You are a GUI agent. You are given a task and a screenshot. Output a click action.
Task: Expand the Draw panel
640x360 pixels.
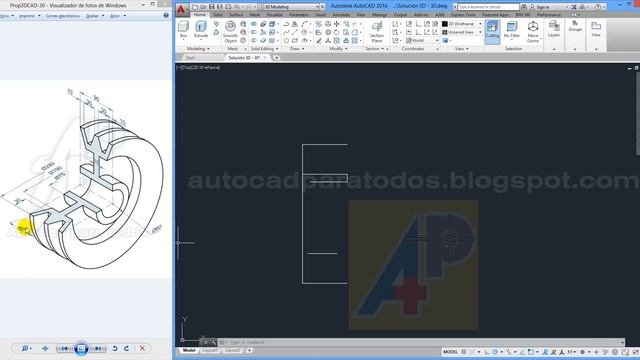tap(297, 49)
